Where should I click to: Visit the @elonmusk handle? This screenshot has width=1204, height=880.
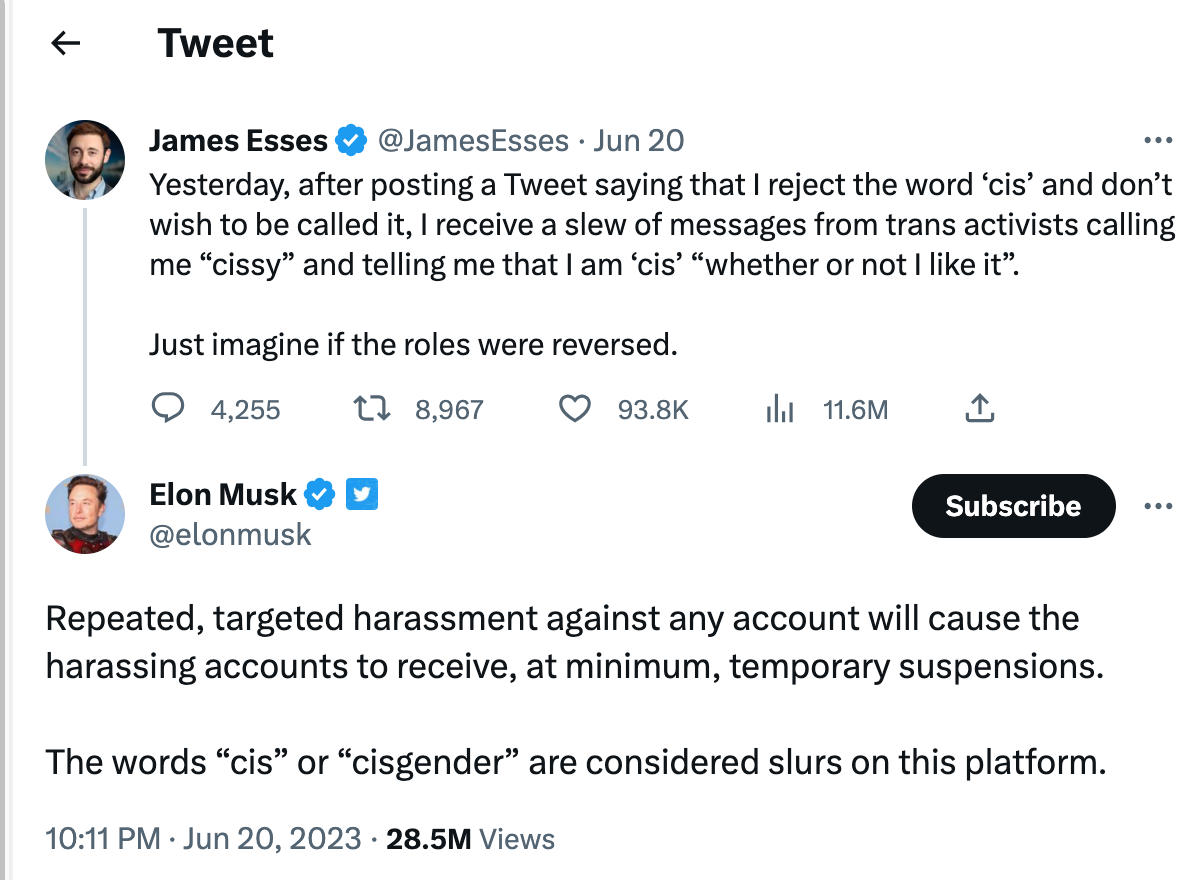tap(230, 535)
